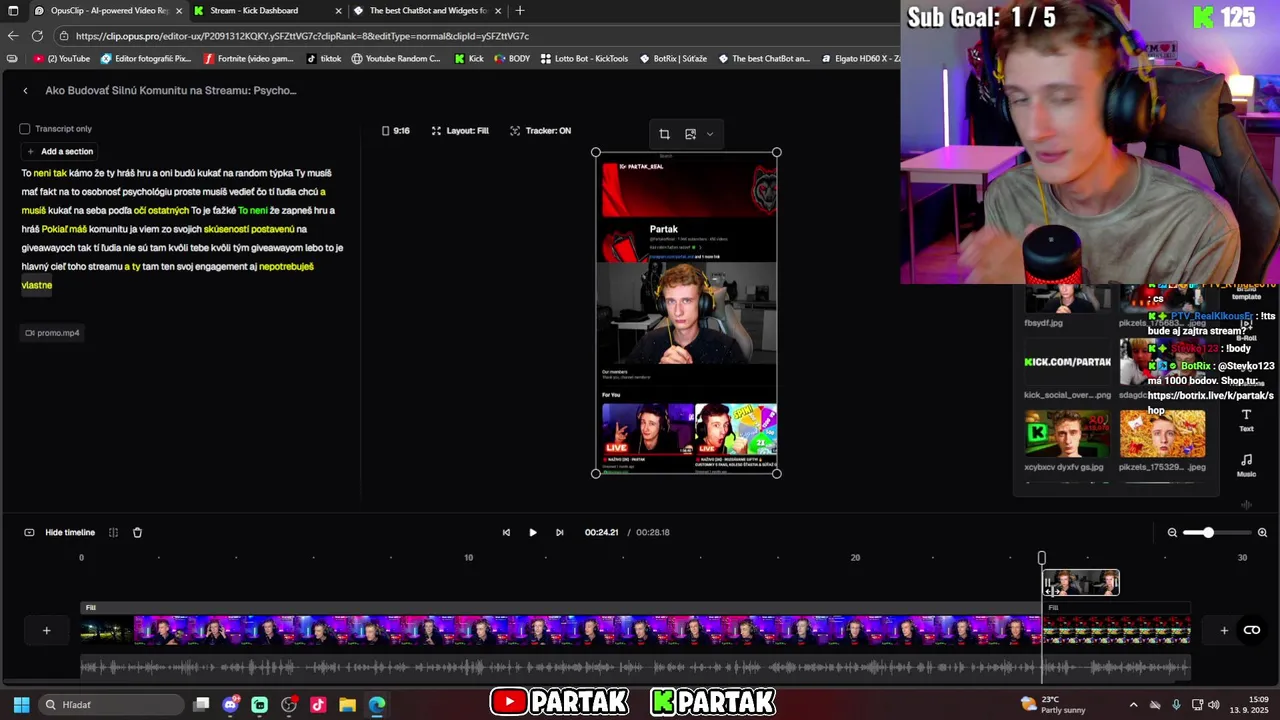Image resolution: width=1280 pixels, height=720 pixels.
Task: Click the browser back arrow
Action: [13, 36]
